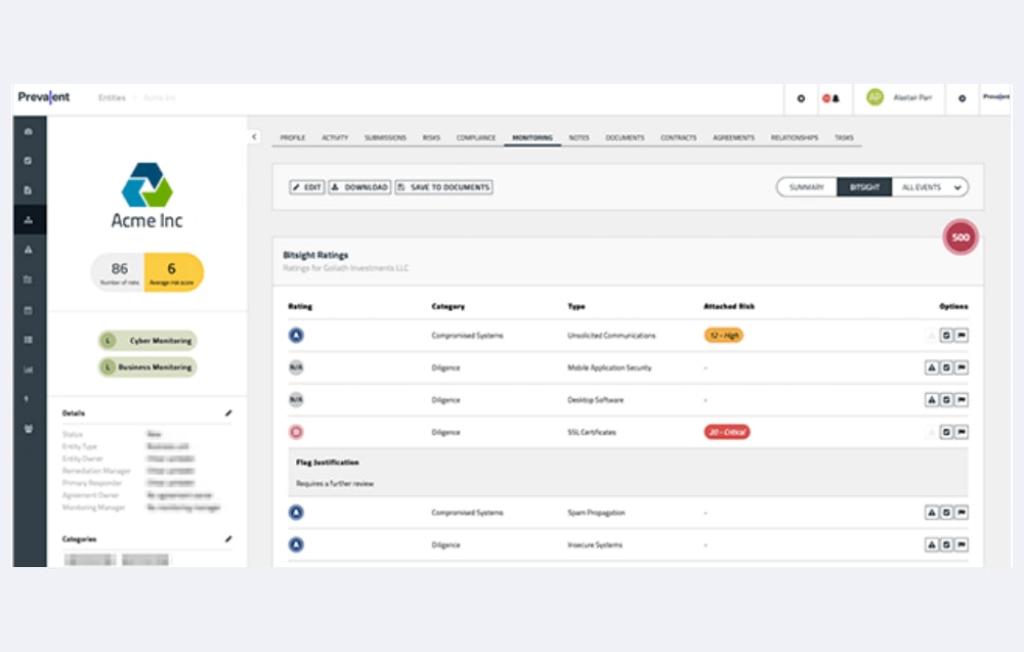Click the chart icon in left sidebar
Viewport: 1024px width, 652px height.
click(x=28, y=369)
